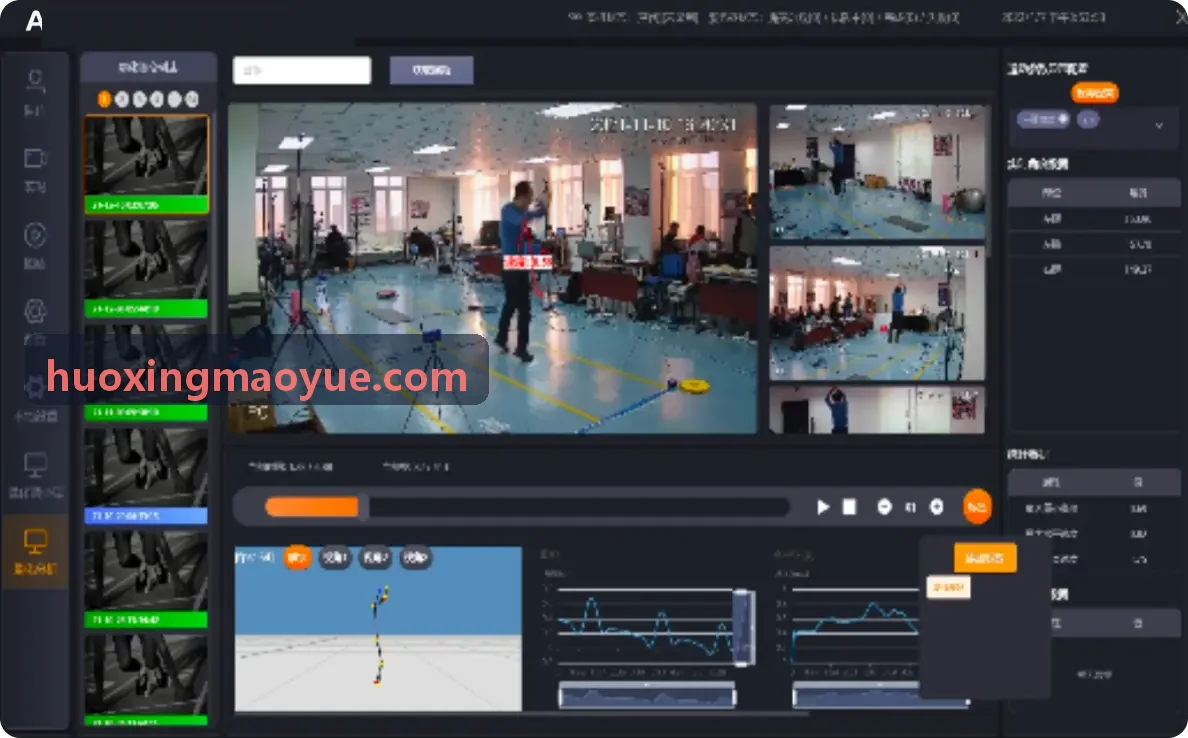This screenshot has height=738, width=1188.
Task: Click the range slider beneath the right chart
Action: point(880,696)
